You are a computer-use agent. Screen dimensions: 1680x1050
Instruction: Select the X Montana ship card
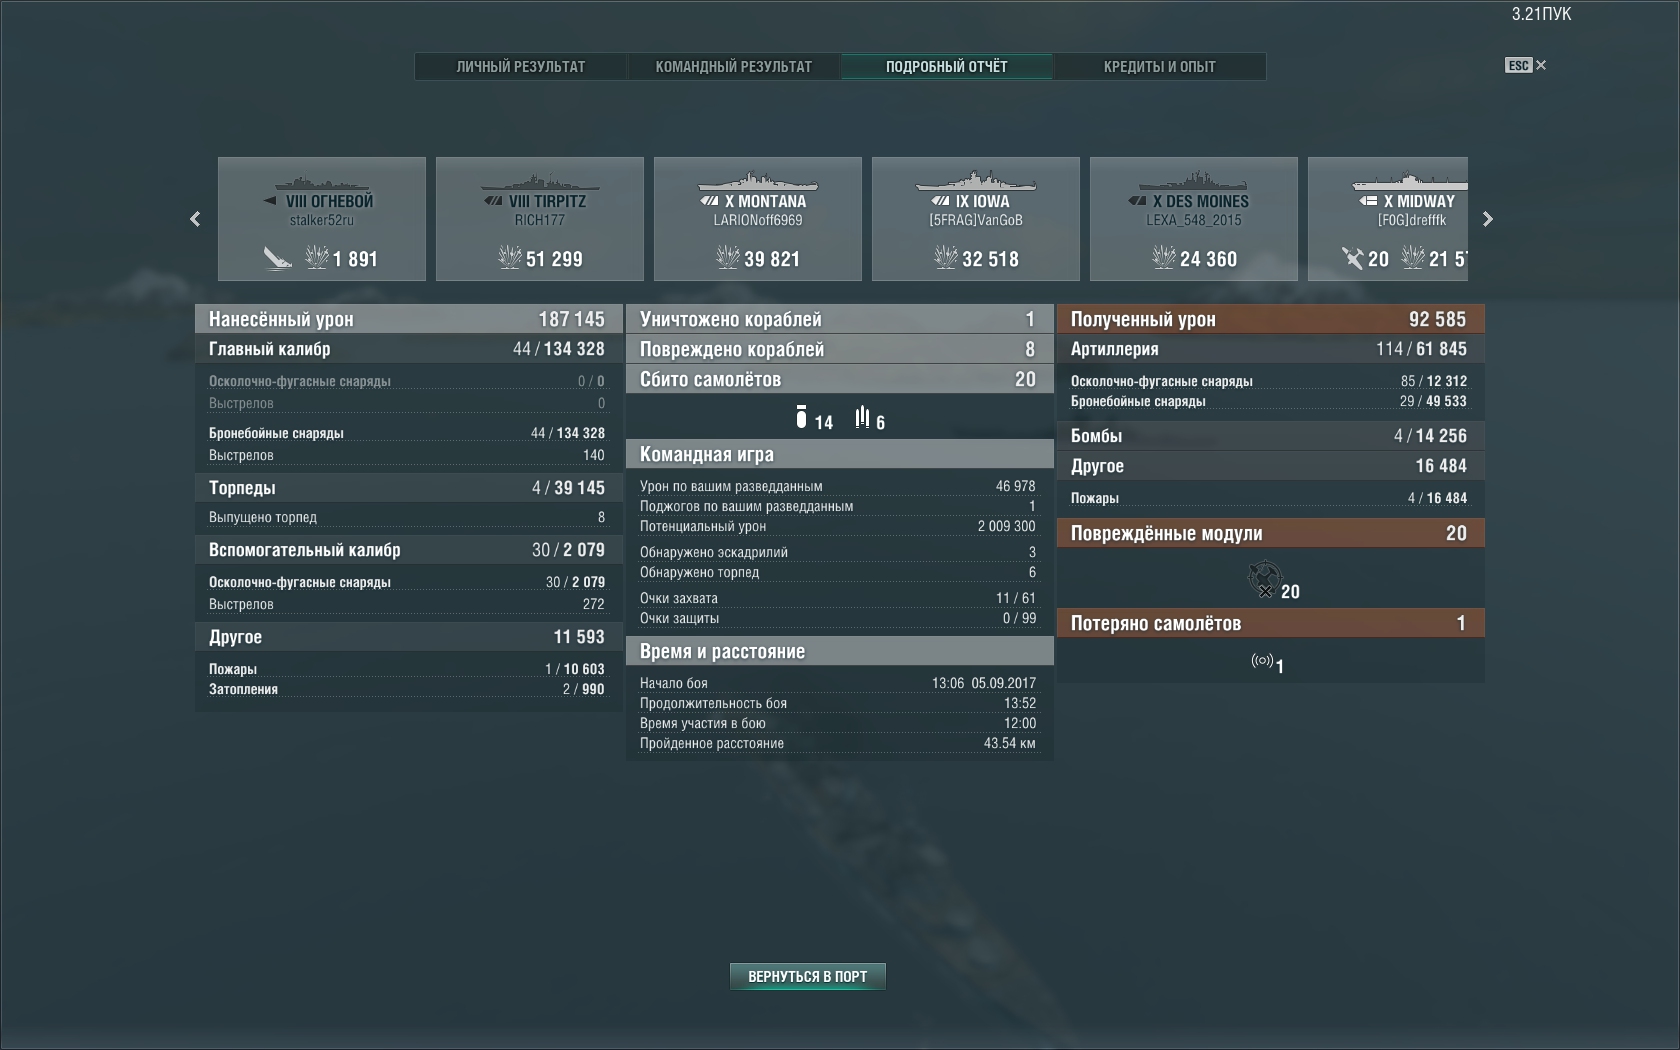(758, 219)
